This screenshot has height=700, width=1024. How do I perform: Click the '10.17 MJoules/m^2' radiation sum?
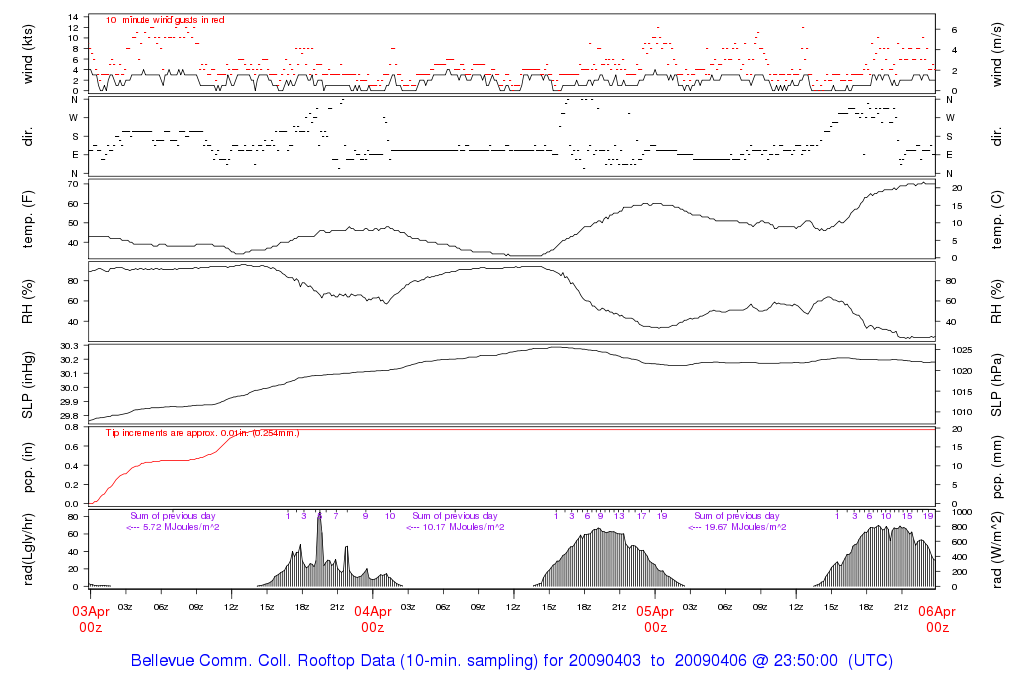click(x=463, y=527)
